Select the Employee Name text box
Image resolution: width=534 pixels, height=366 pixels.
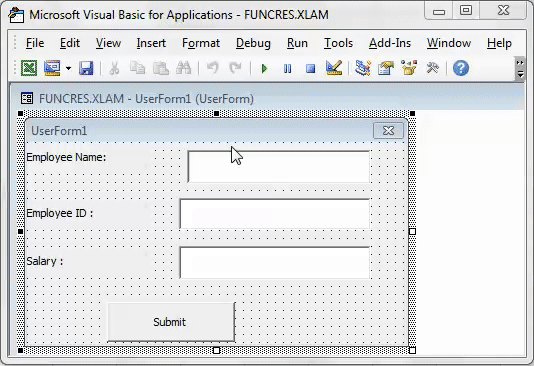279,166
